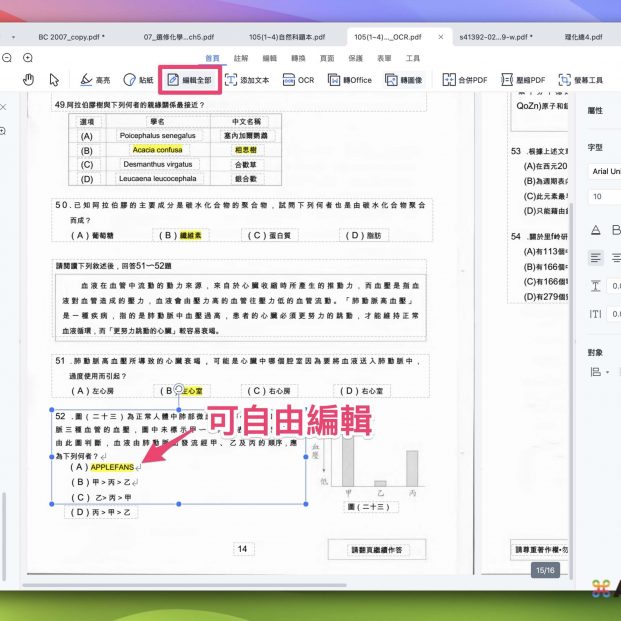621x621 pixels.
Task: Open the Arial font family dropdown
Action: [x=603, y=171]
